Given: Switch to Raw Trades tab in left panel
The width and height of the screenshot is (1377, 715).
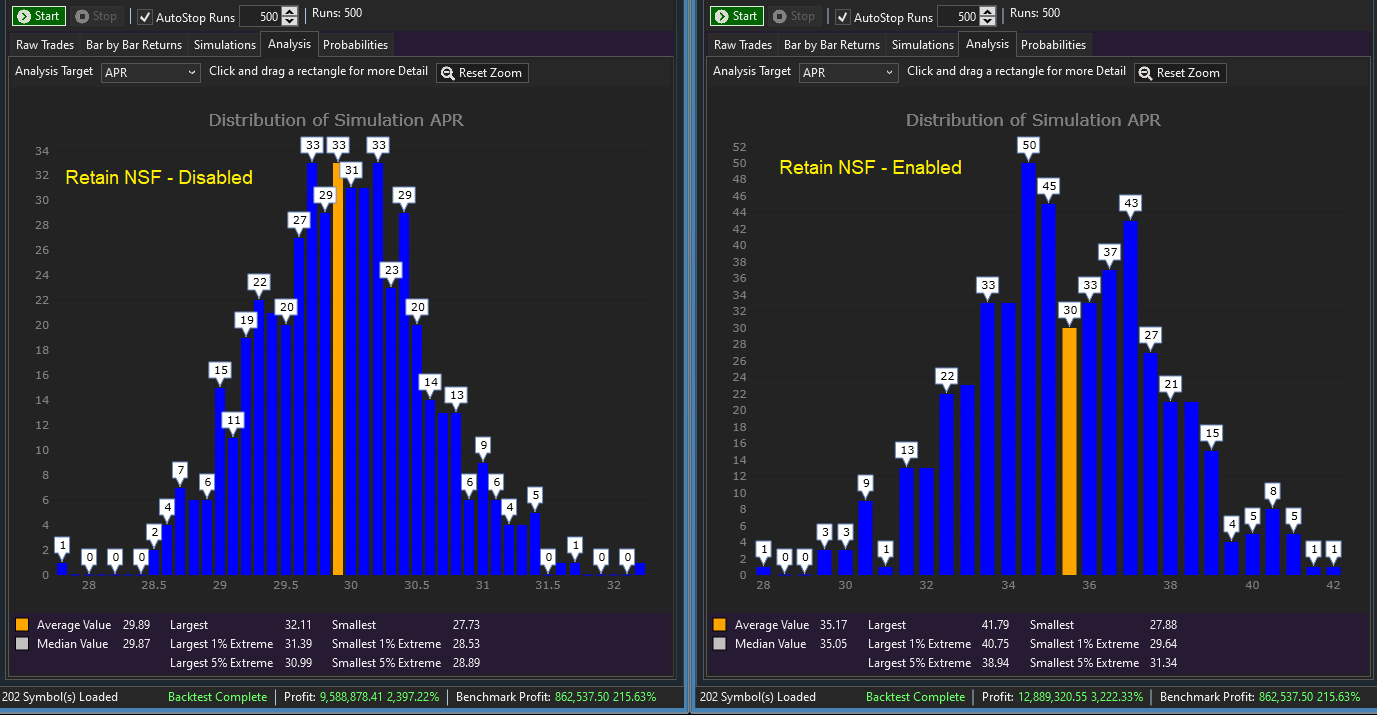Looking at the screenshot, I should click(44, 45).
